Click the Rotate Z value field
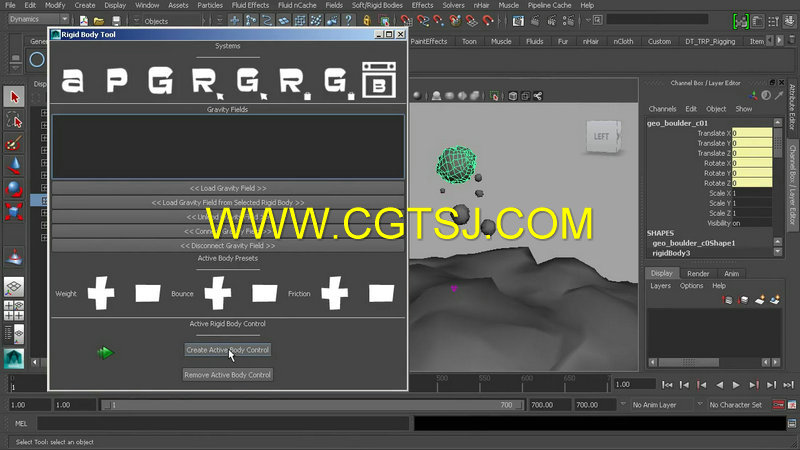800x450 pixels. (752, 183)
